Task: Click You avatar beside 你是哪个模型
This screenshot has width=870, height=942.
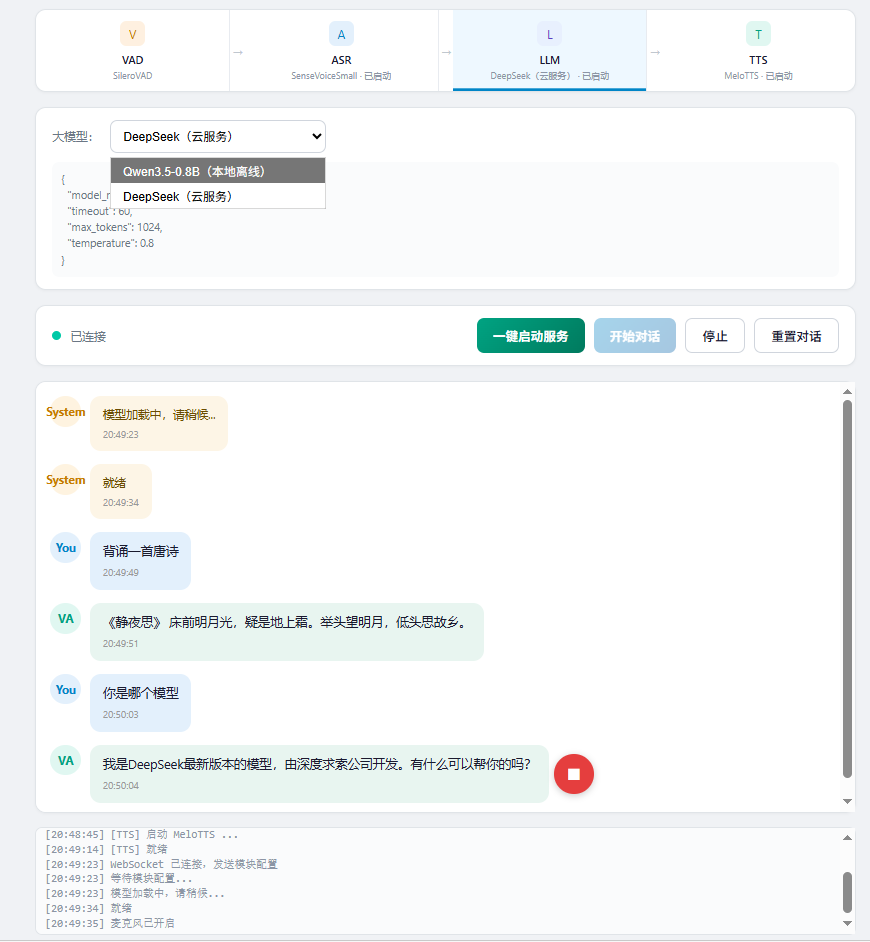Action: point(65,689)
